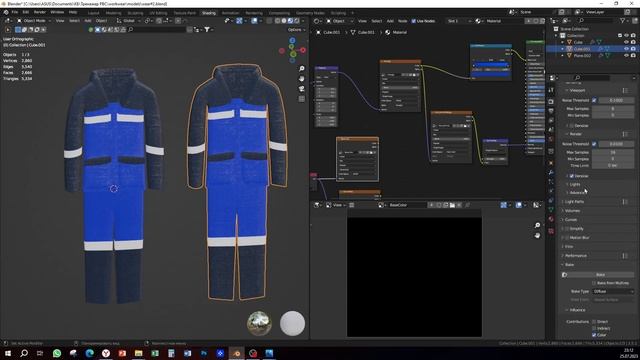Image resolution: width=640 pixels, height=360 pixels.
Task: Open the Texture properties checker tab icon
Action: [551, 231]
